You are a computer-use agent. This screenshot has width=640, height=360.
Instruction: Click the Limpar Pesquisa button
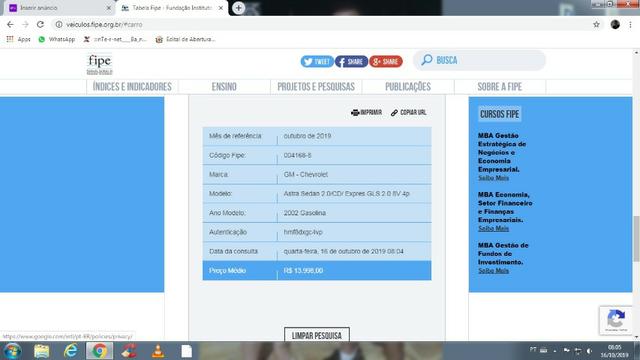point(317,335)
